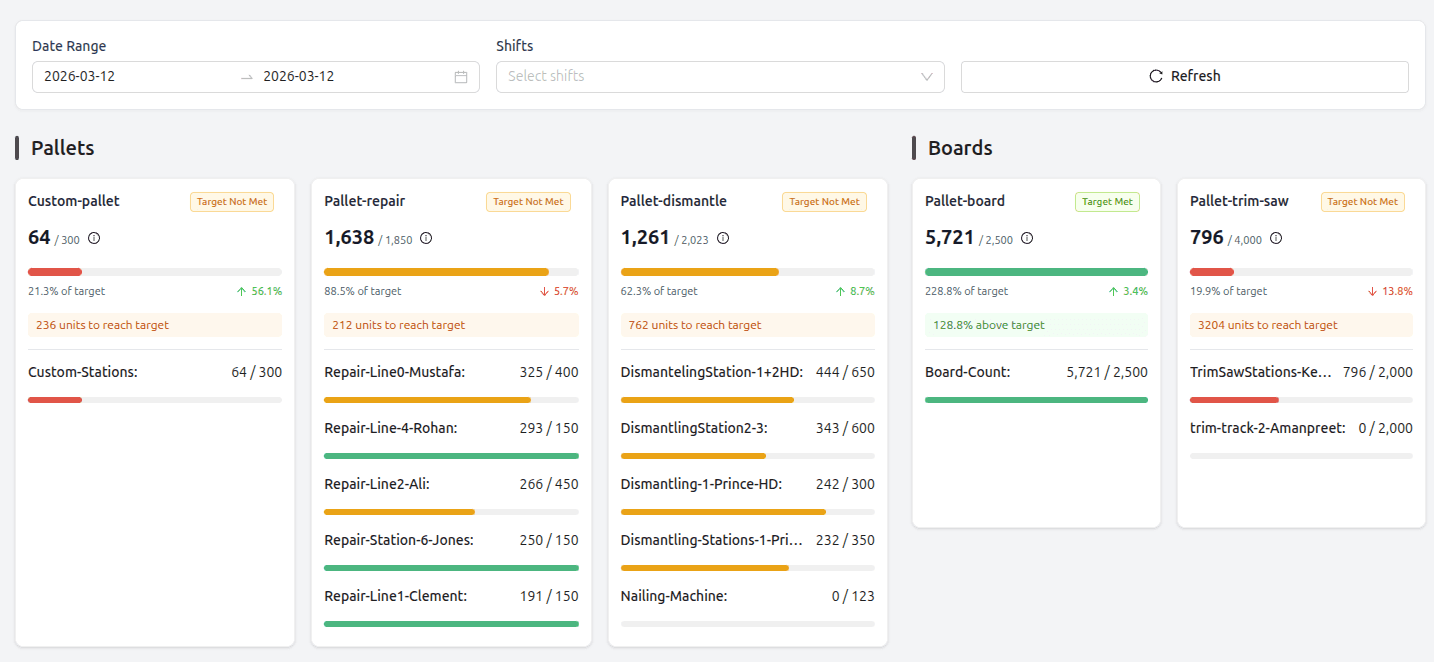Select the end date field in Date Range
Viewport: 1434px width, 662px height.
tap(300, 76)
